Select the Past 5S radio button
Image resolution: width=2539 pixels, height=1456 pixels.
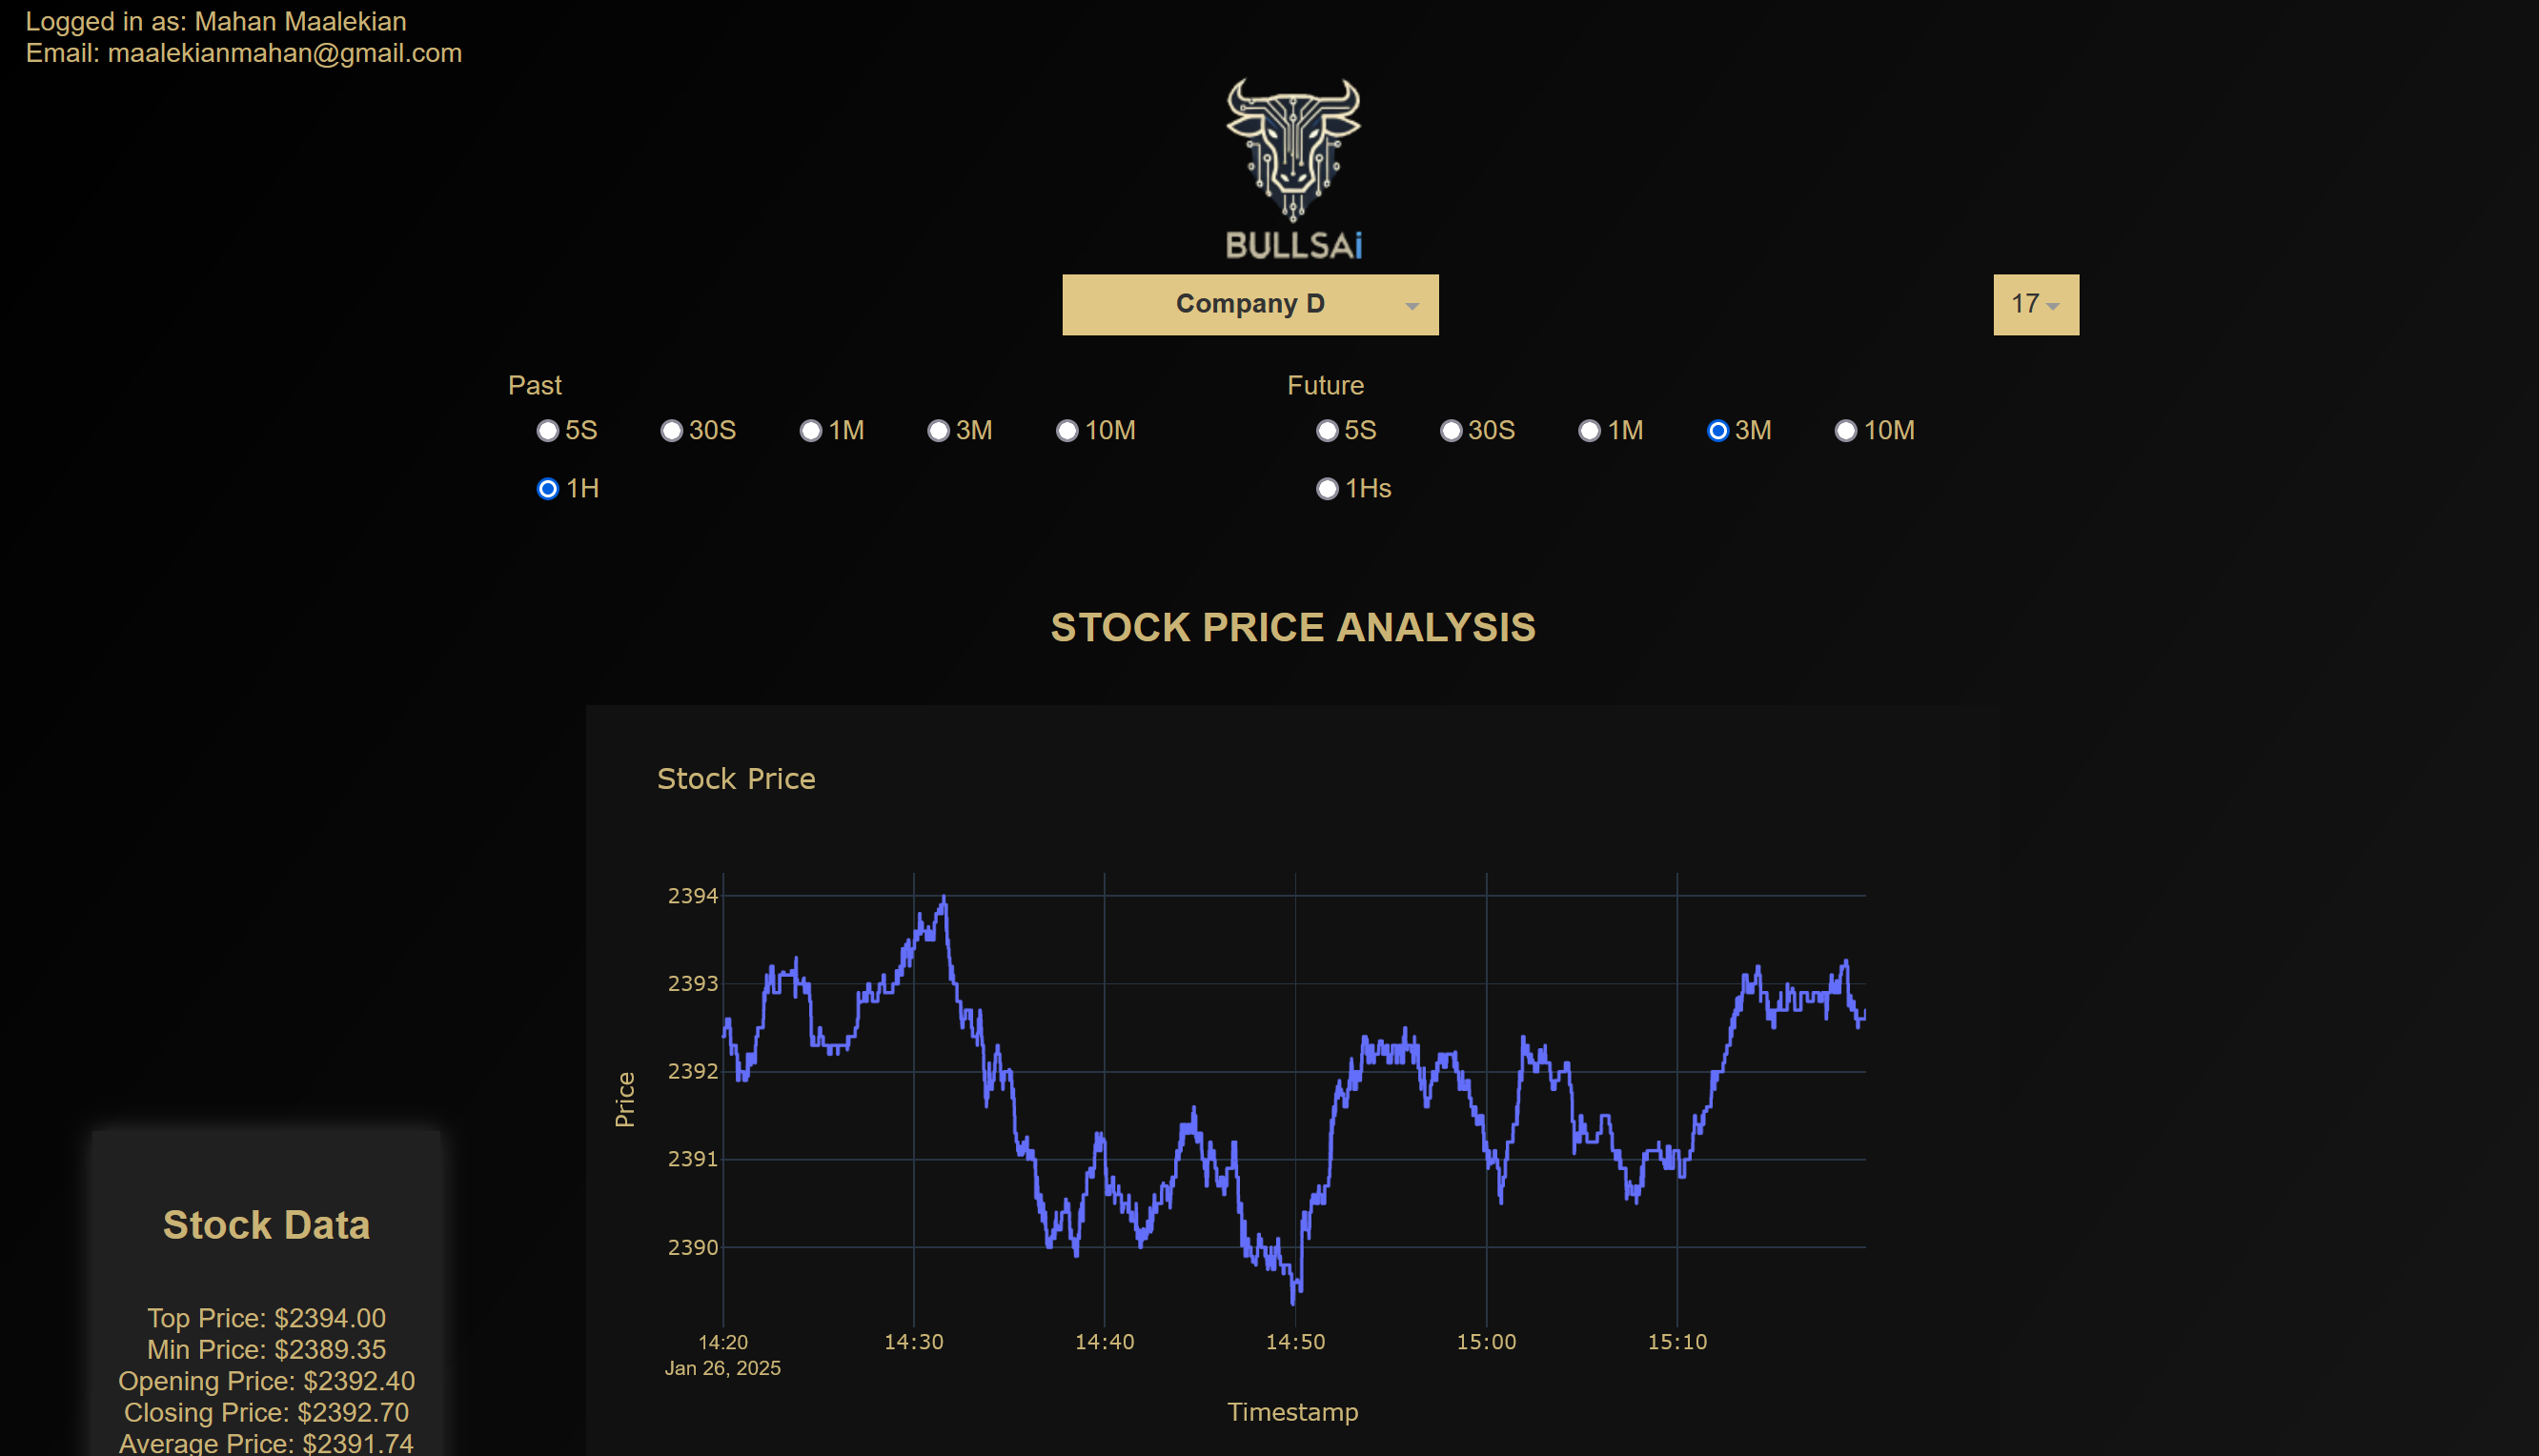[x=547, y=430]
